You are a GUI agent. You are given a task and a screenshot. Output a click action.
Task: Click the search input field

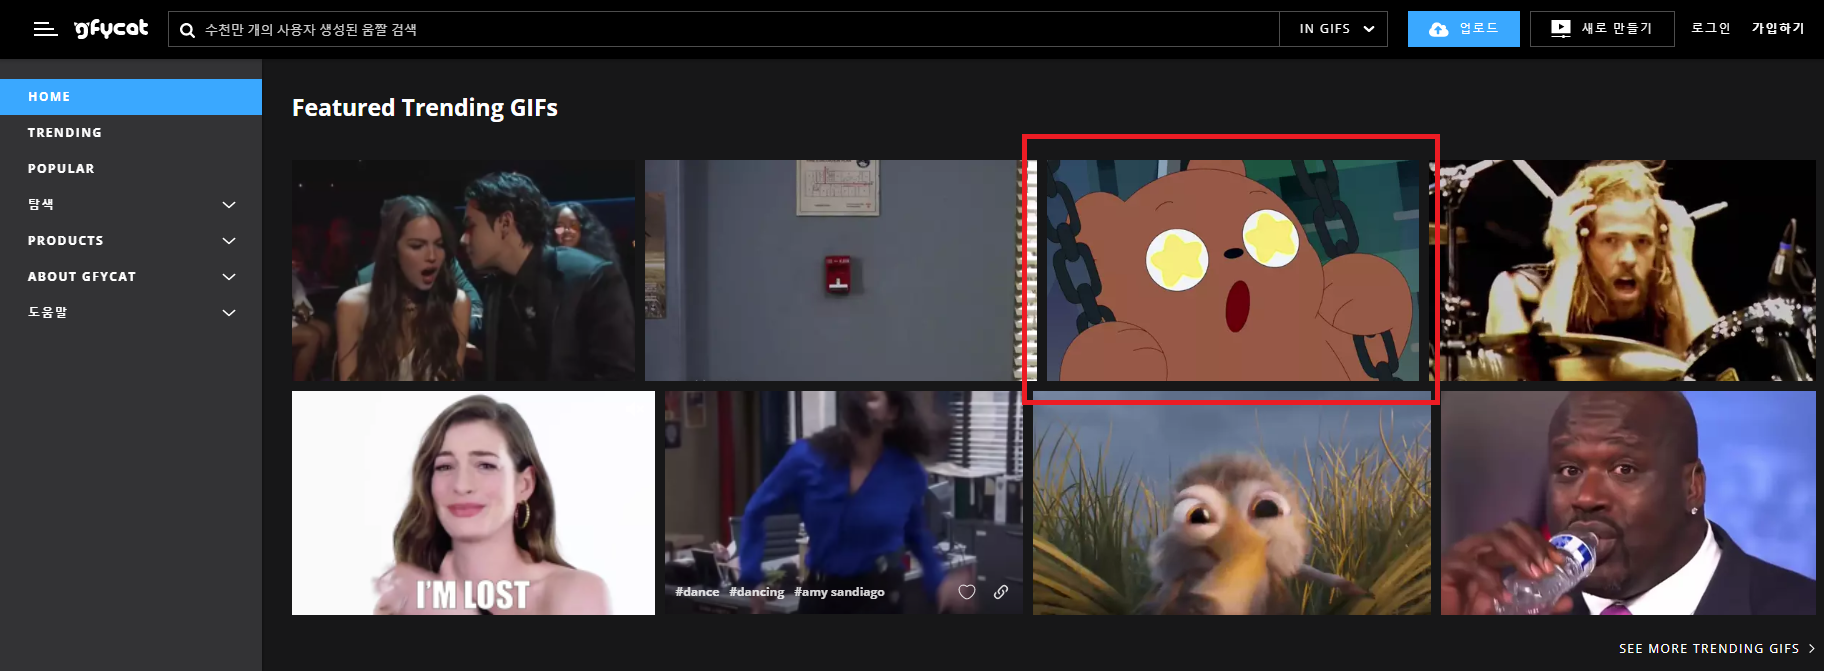tap(724, 29)
